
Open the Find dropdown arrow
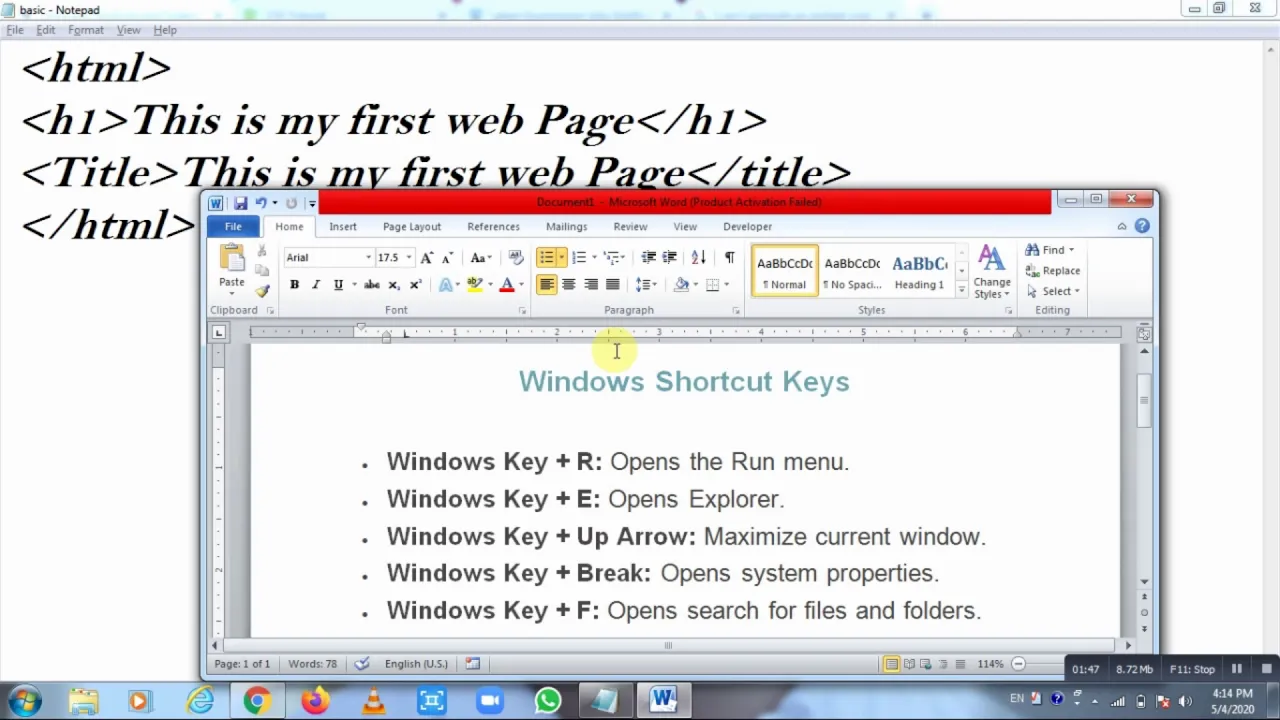click(1071, 250)
